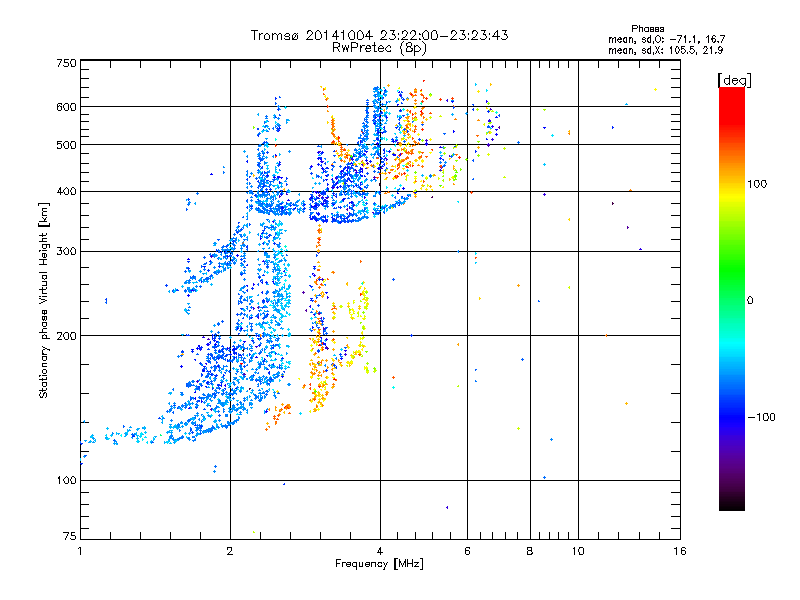The height and width of the screenshot is (600, 800).
Task: Click the y-axis tick label '600'
Action: point(66,107)
